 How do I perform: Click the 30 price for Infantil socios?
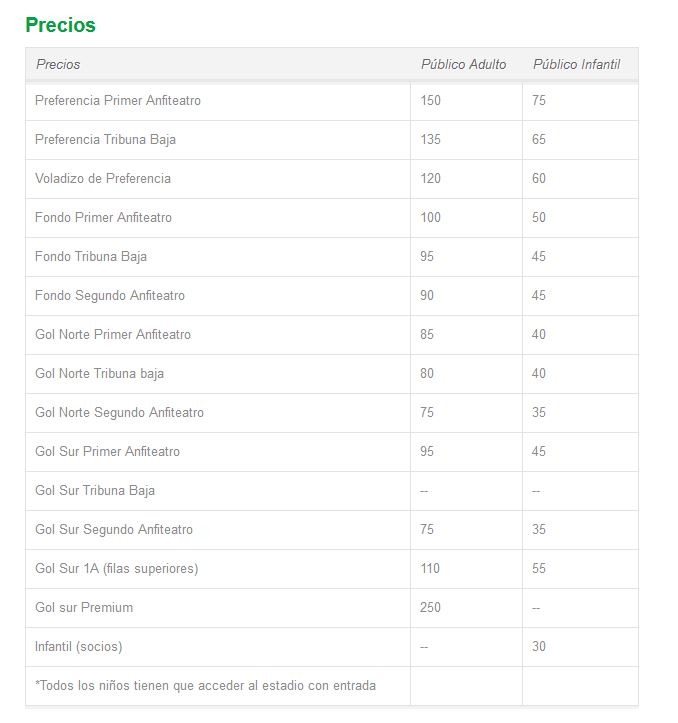point(539,646)
